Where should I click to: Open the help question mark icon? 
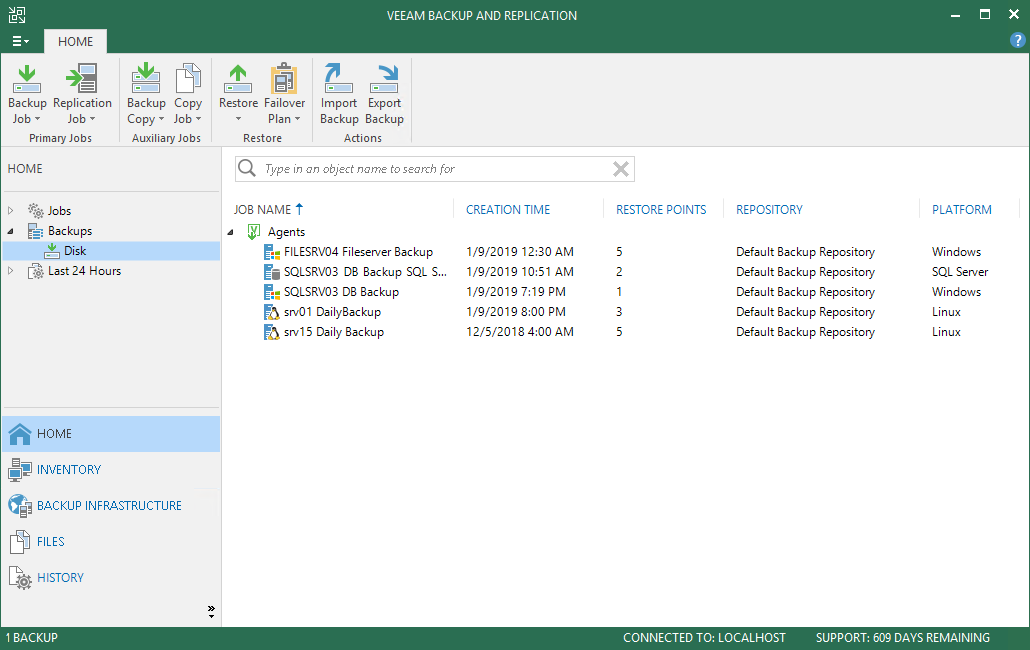1017,41
